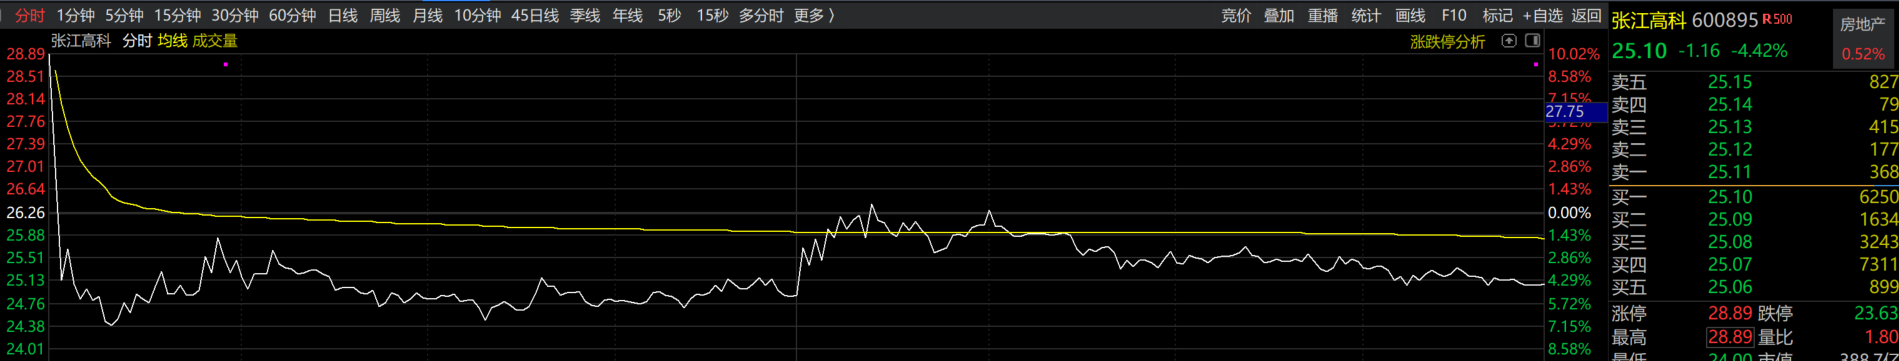
Task: Switch to the 分时 period tab
Action: click(x=29, y=15)
